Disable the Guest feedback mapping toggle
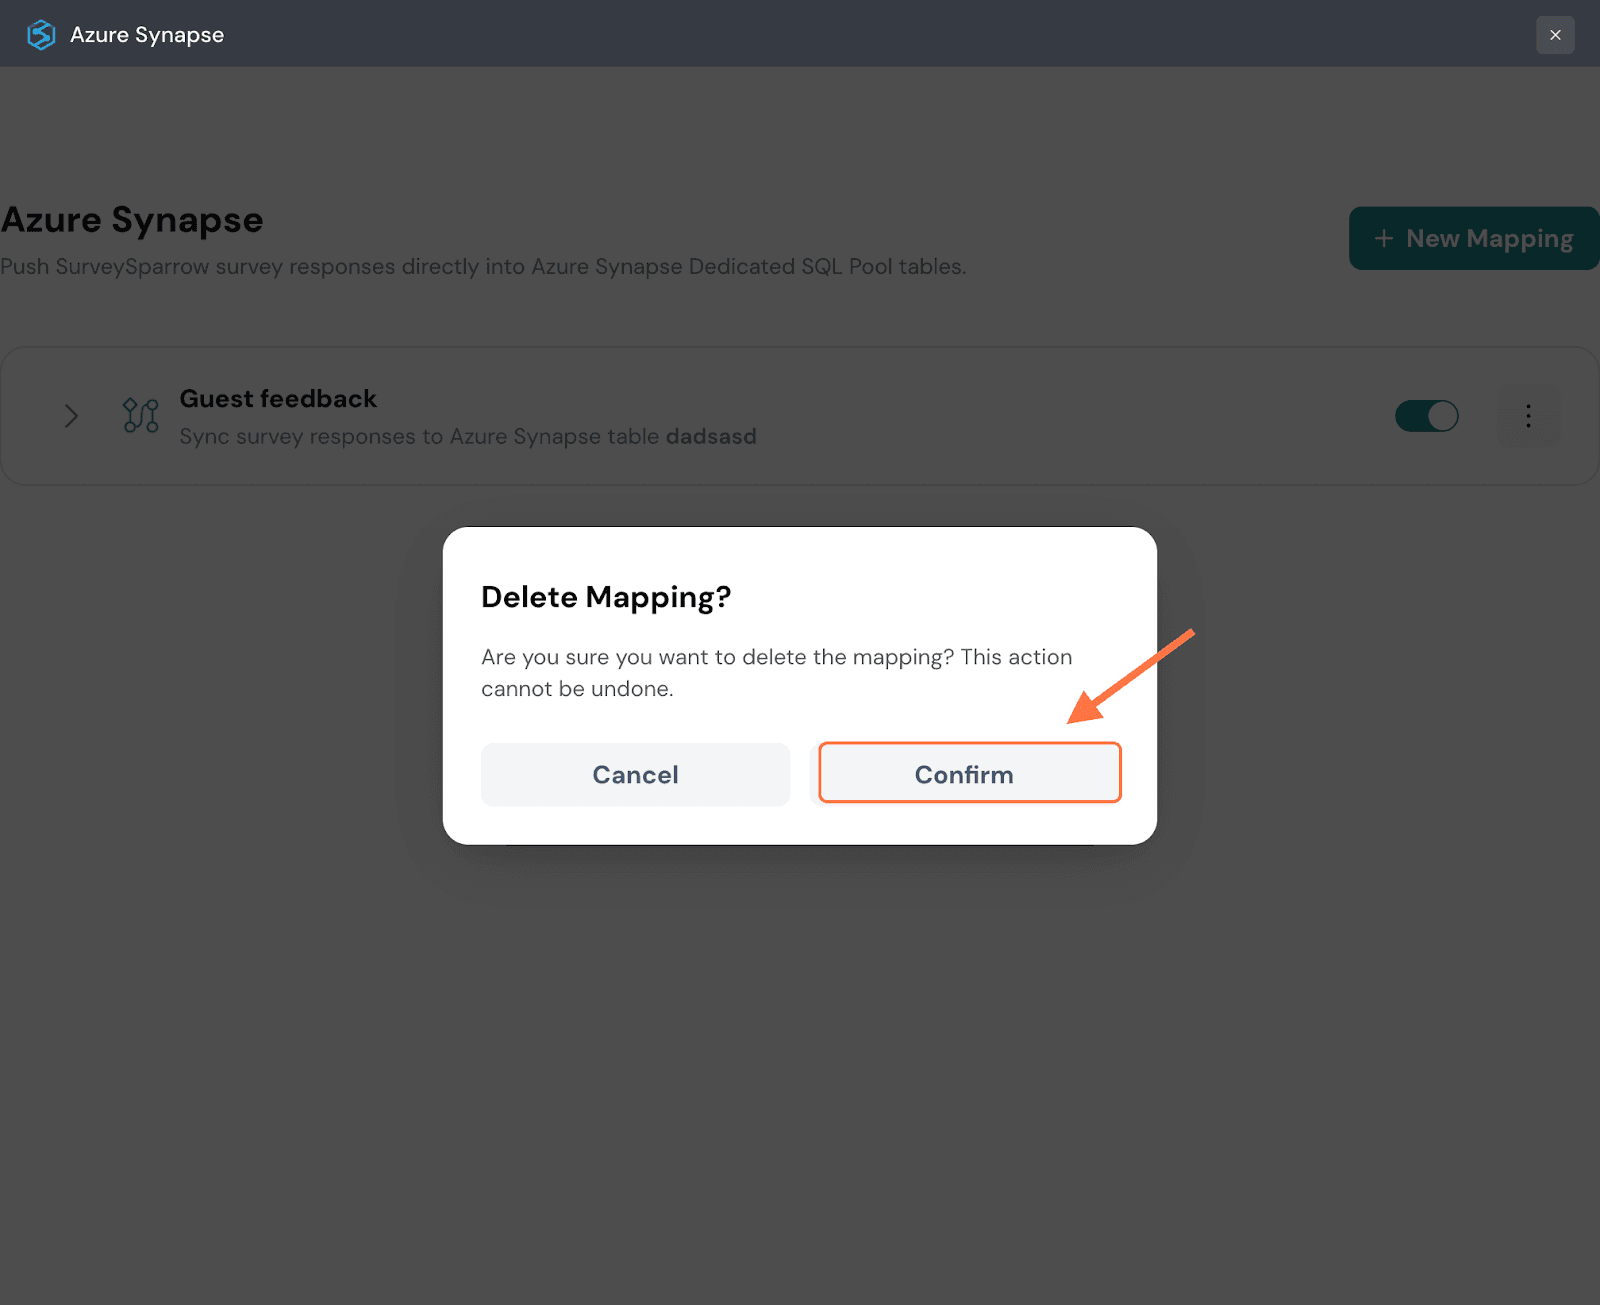Viewport: 1600px width, 1305px height. [x=1426, y=416]
